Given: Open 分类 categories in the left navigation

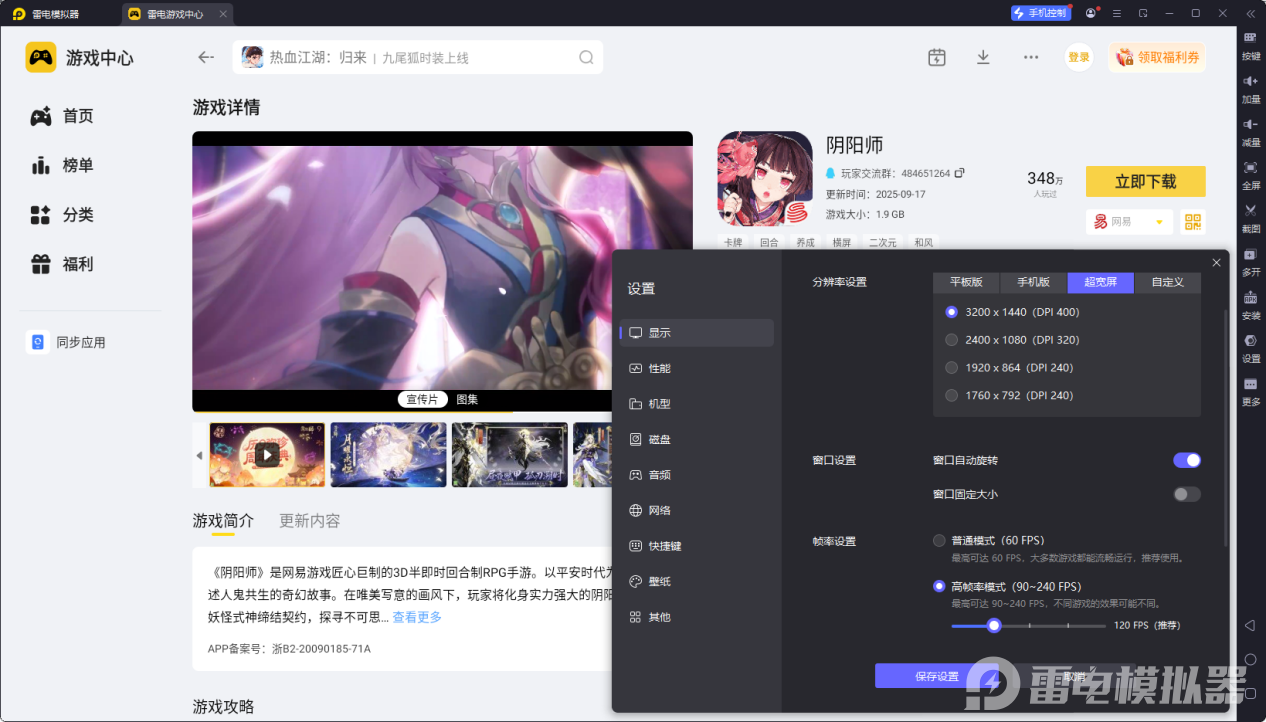Looking at the screenshot, I should 62,215.
